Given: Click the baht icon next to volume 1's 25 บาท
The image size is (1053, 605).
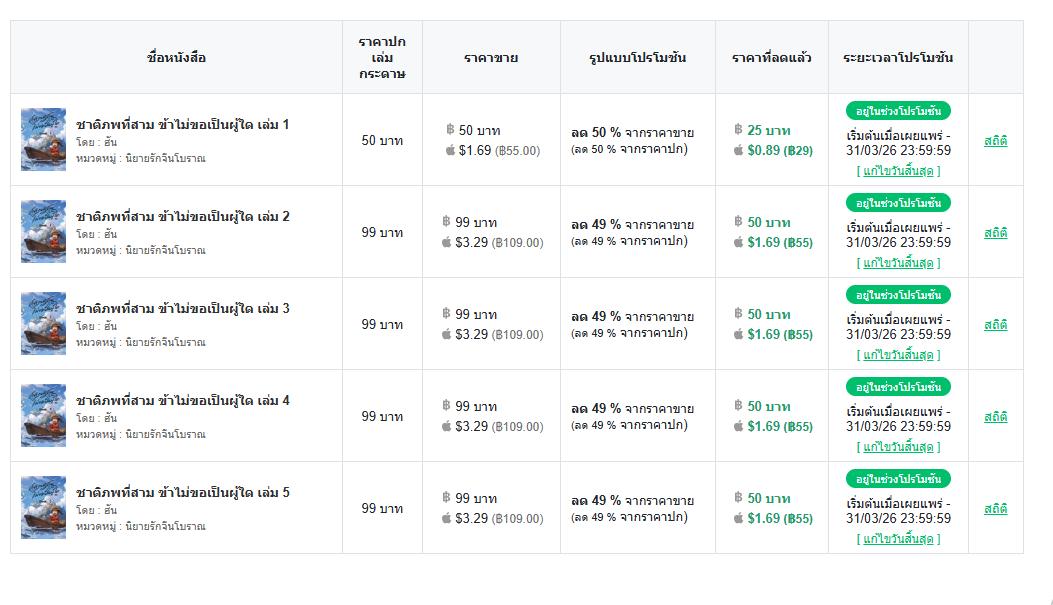Looking at the screenshot, I should (x=738, y=130).
